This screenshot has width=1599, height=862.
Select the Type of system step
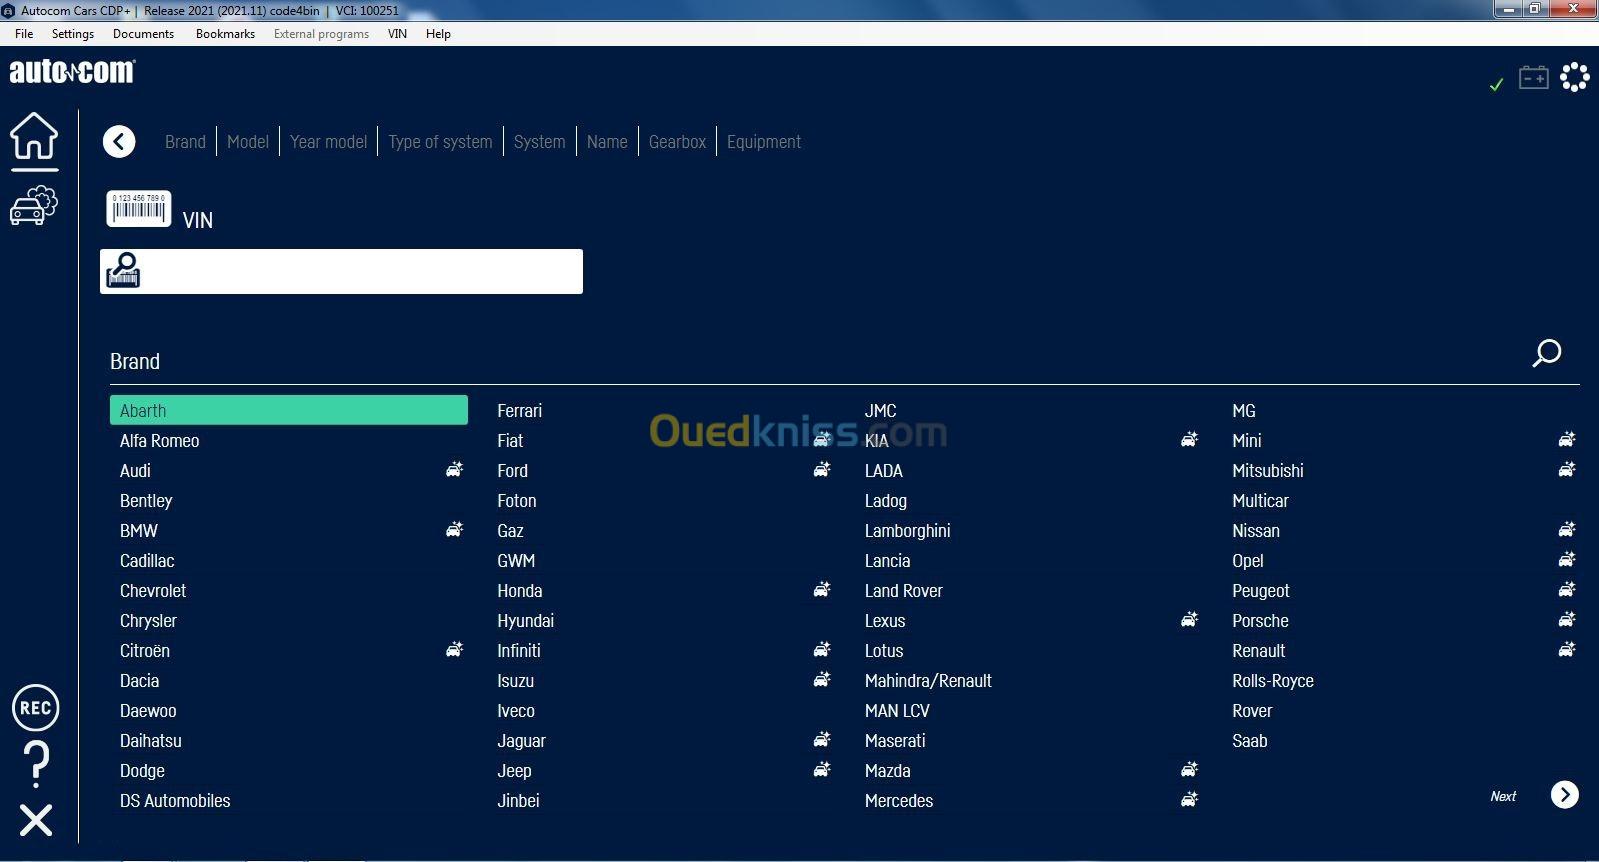click(x=441, y=142)
